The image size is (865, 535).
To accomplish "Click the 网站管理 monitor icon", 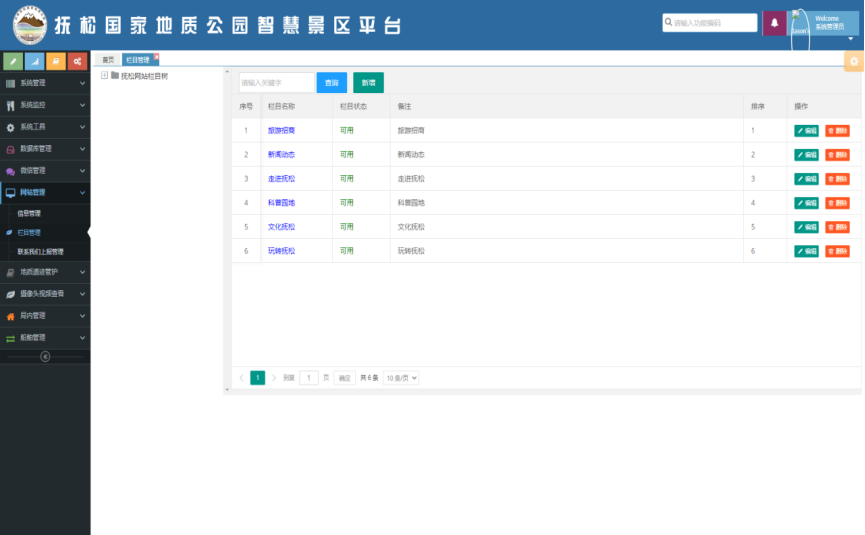I will (10, 193).
